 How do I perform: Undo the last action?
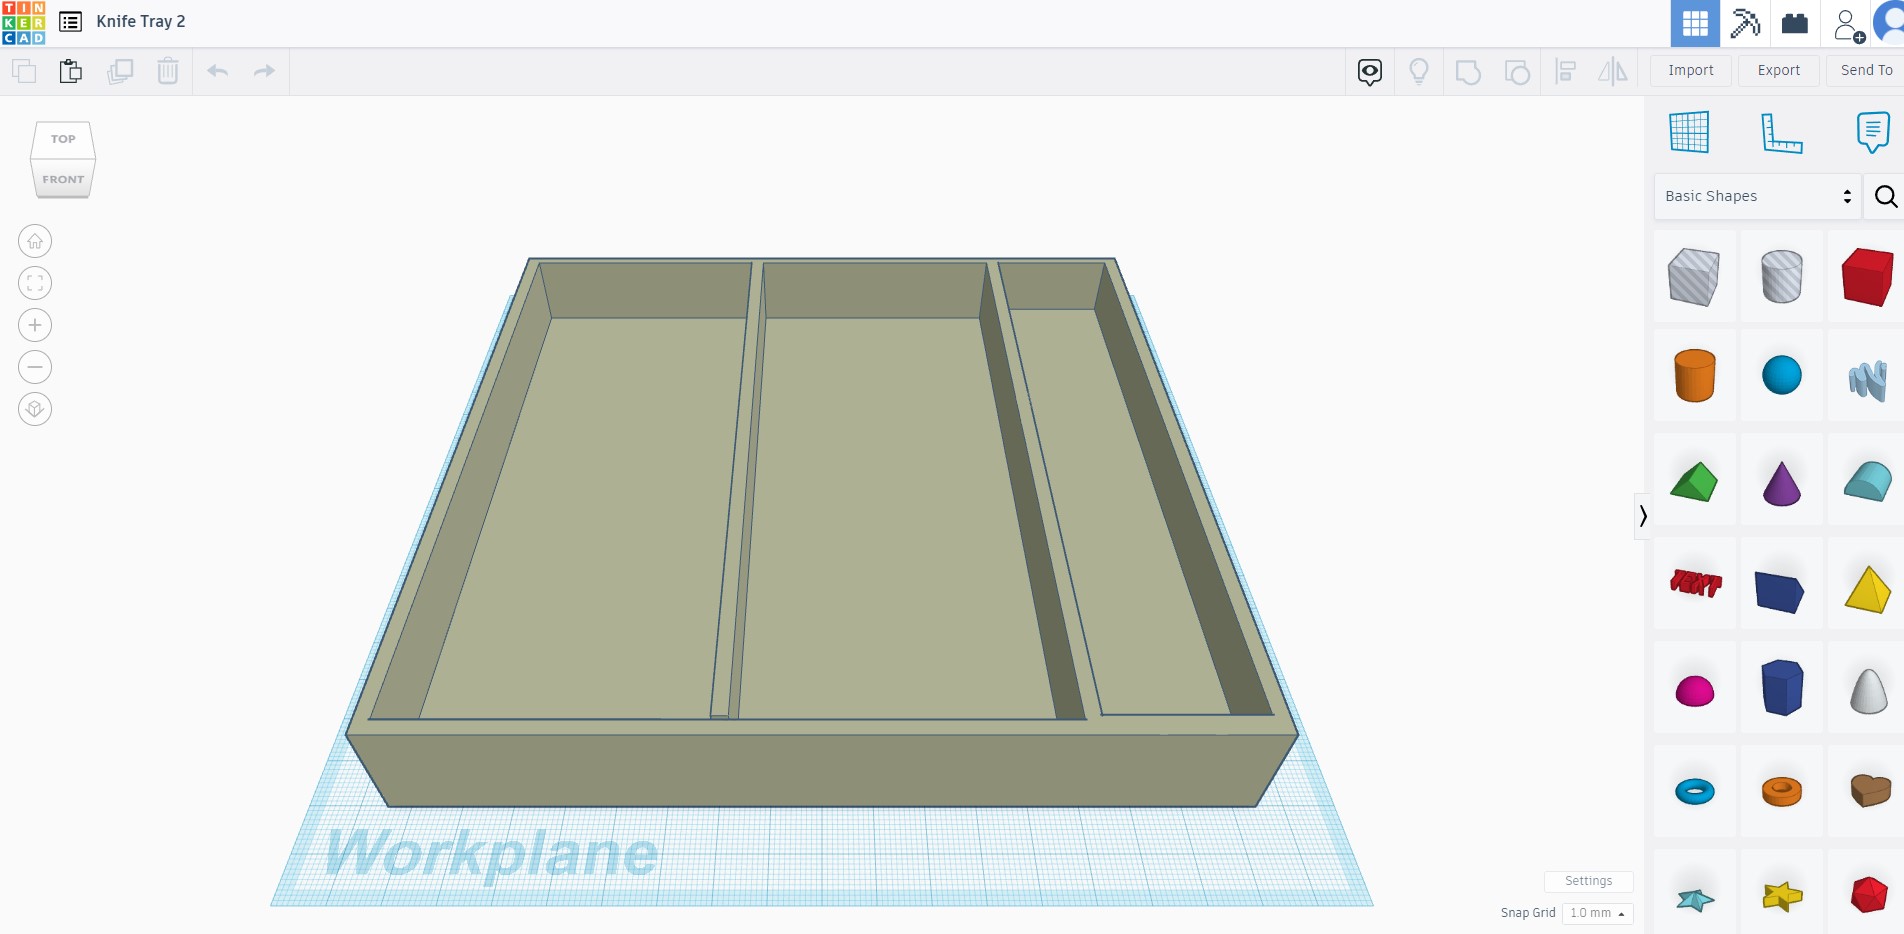click(x=216, y=71)
